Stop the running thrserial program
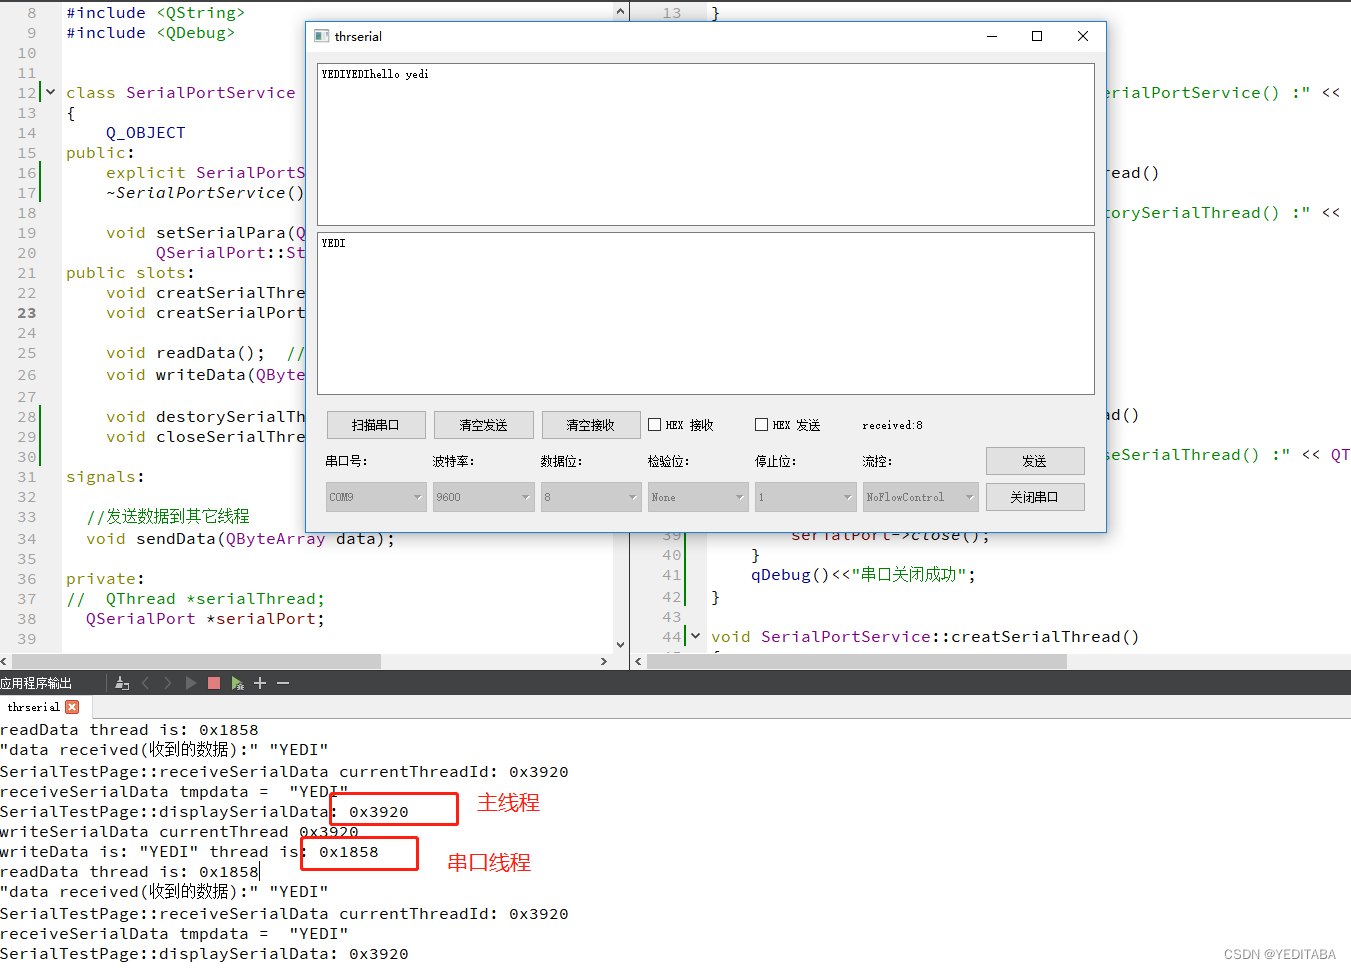The width and height of the screenshot is (1351, 969). [x=213, y=683]
